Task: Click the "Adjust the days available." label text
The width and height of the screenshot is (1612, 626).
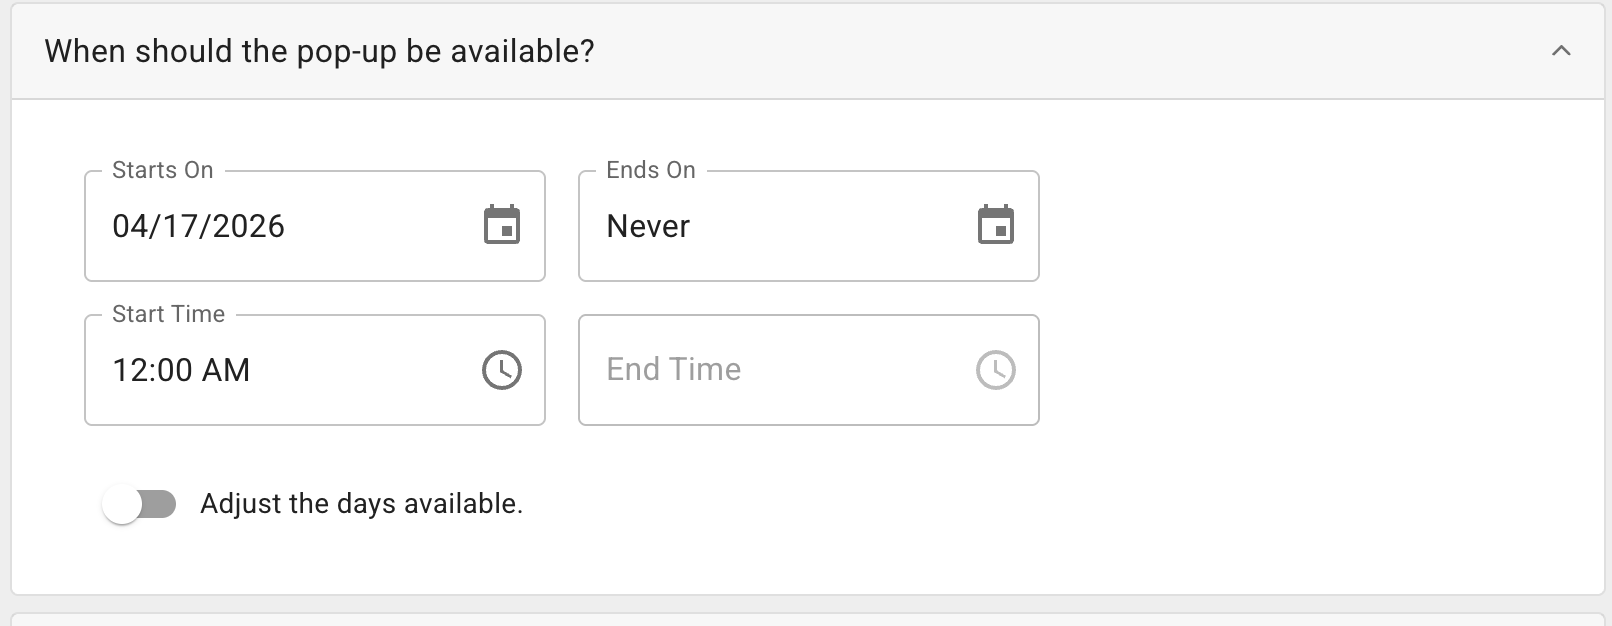Action: [x=361, y=504]
